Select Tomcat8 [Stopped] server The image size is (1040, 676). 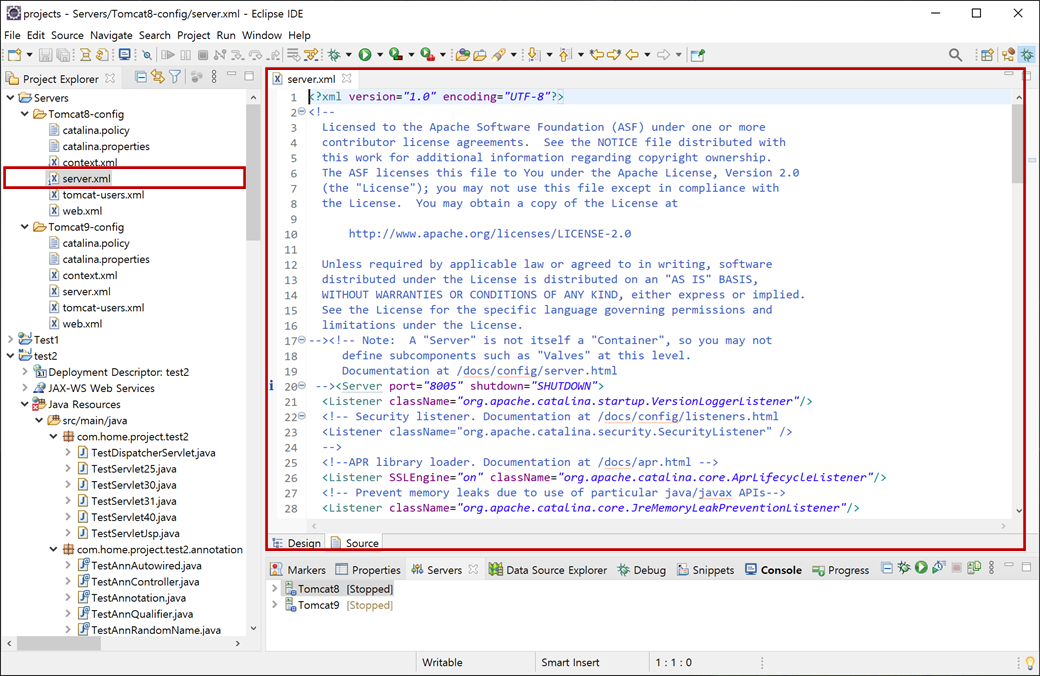(338, 588)
